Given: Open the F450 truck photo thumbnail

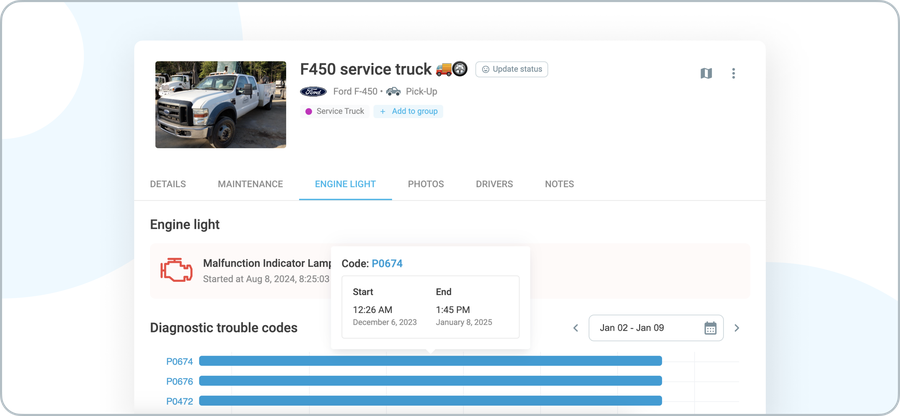Looking at the screenshot, I should [220, 104].
